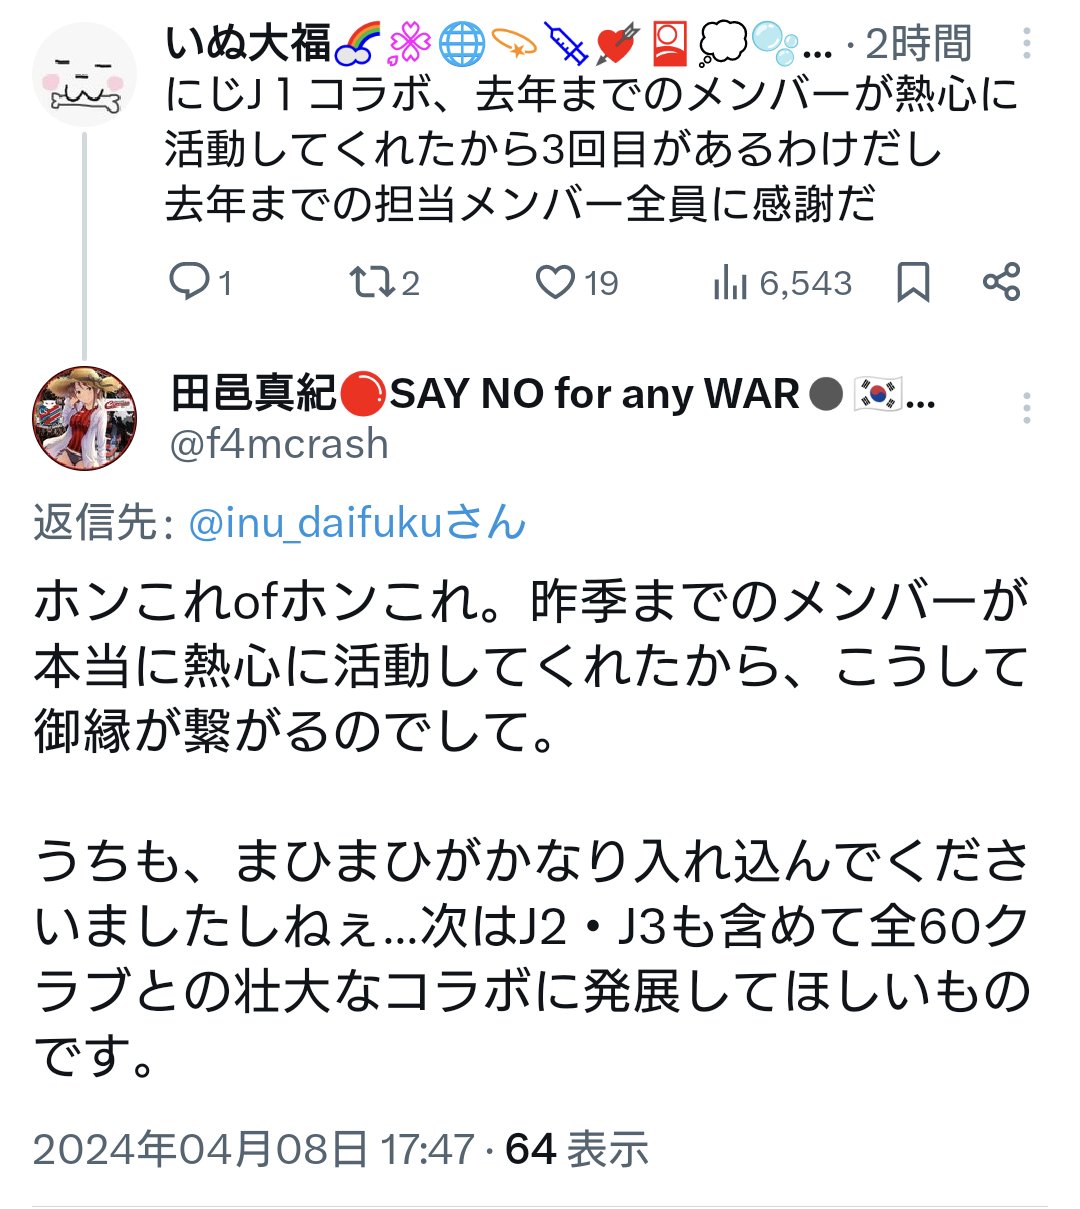Click the 64 表示 view count
1080x1209 pixels.
tap(577, 1149)
